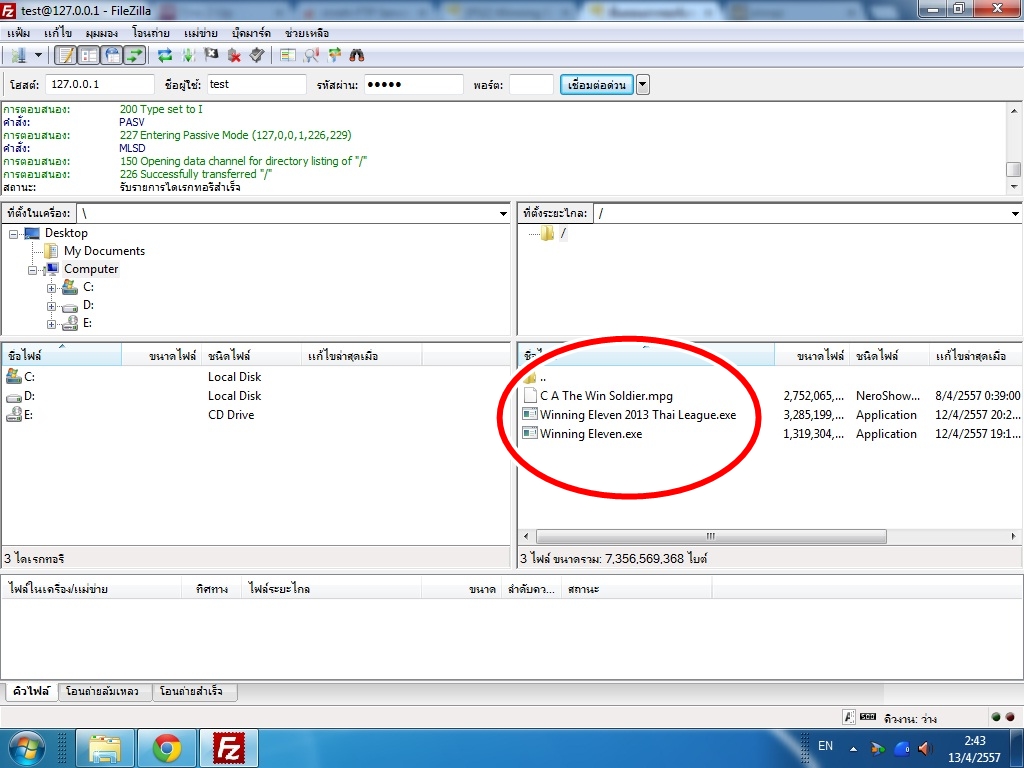Image resolution: width=1024 pixels, height=768 pixels.
Task: Click the host field showing 127.0.0.1
Action: pos(99,84)
